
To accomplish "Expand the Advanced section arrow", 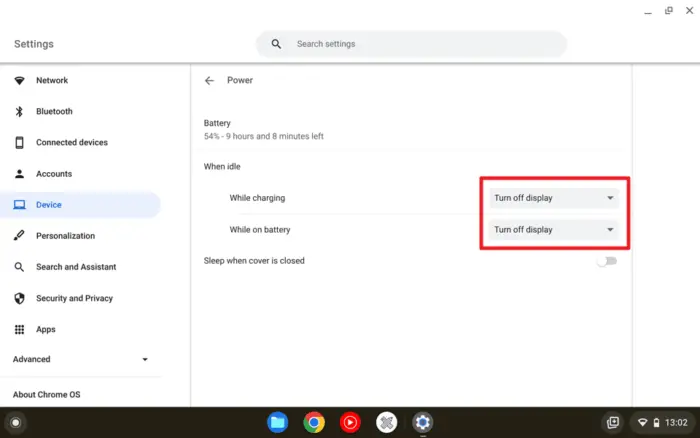I will pyautogui.click(x=145, y=359).
